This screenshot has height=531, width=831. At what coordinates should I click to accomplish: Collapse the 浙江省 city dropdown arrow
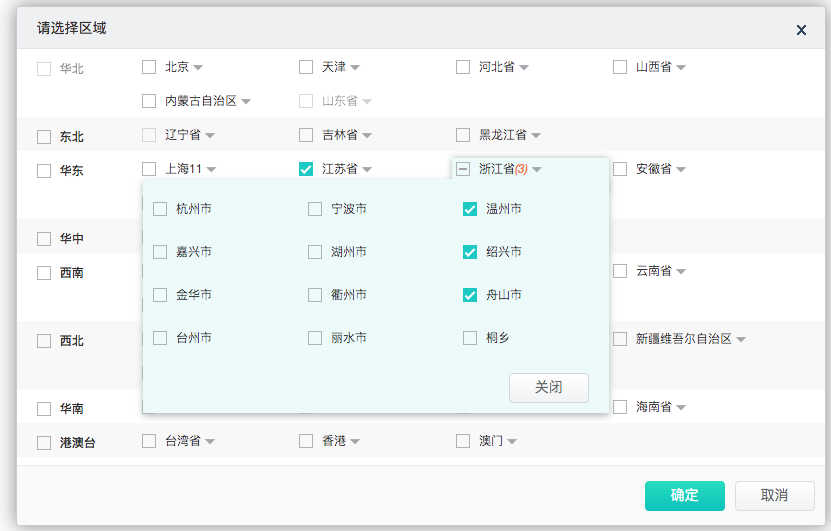(537, 170)
